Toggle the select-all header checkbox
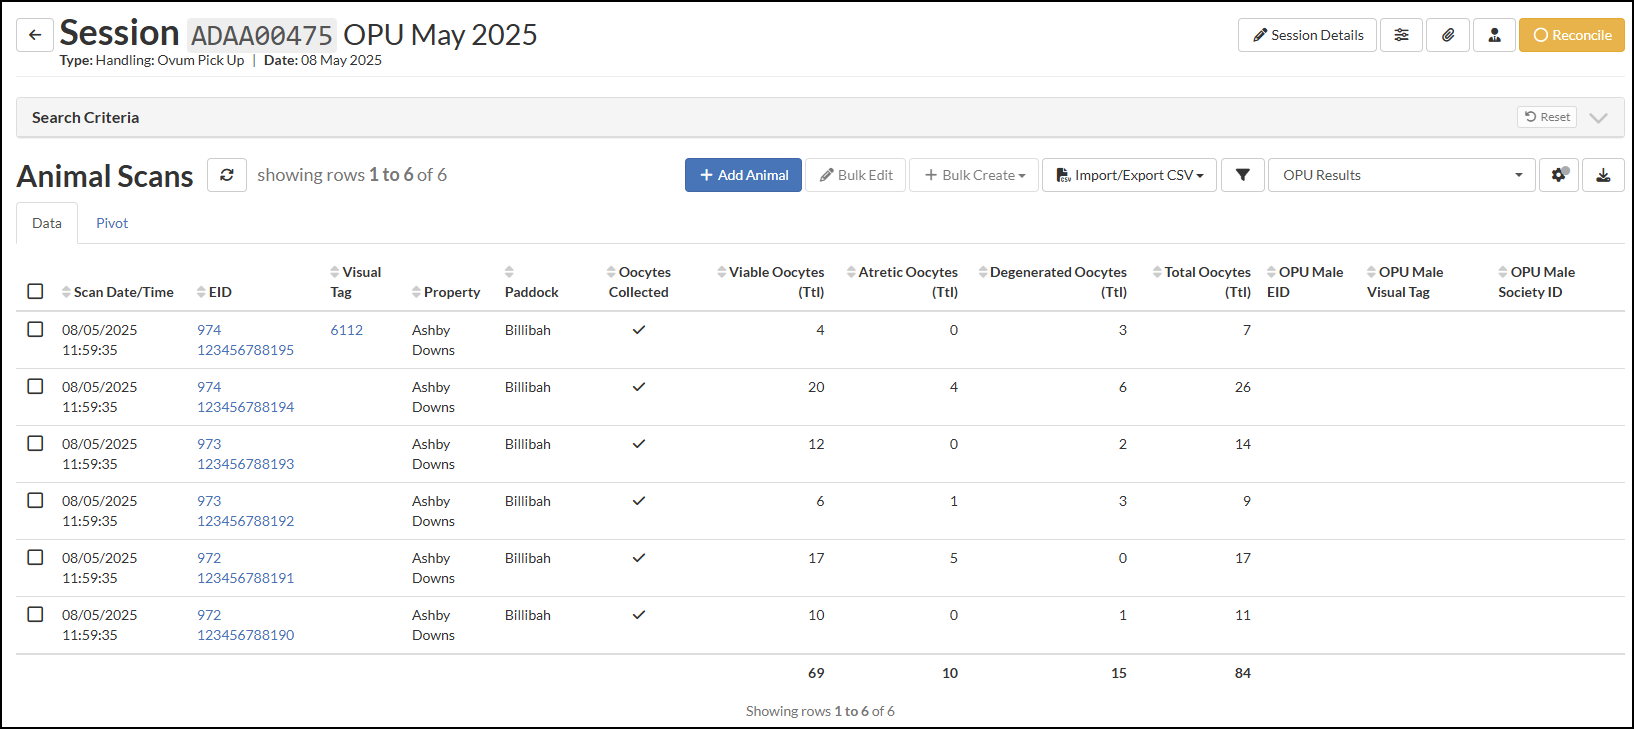This screenshot has height=729, width=1634. pyautogui.click(x=35, y=291)
